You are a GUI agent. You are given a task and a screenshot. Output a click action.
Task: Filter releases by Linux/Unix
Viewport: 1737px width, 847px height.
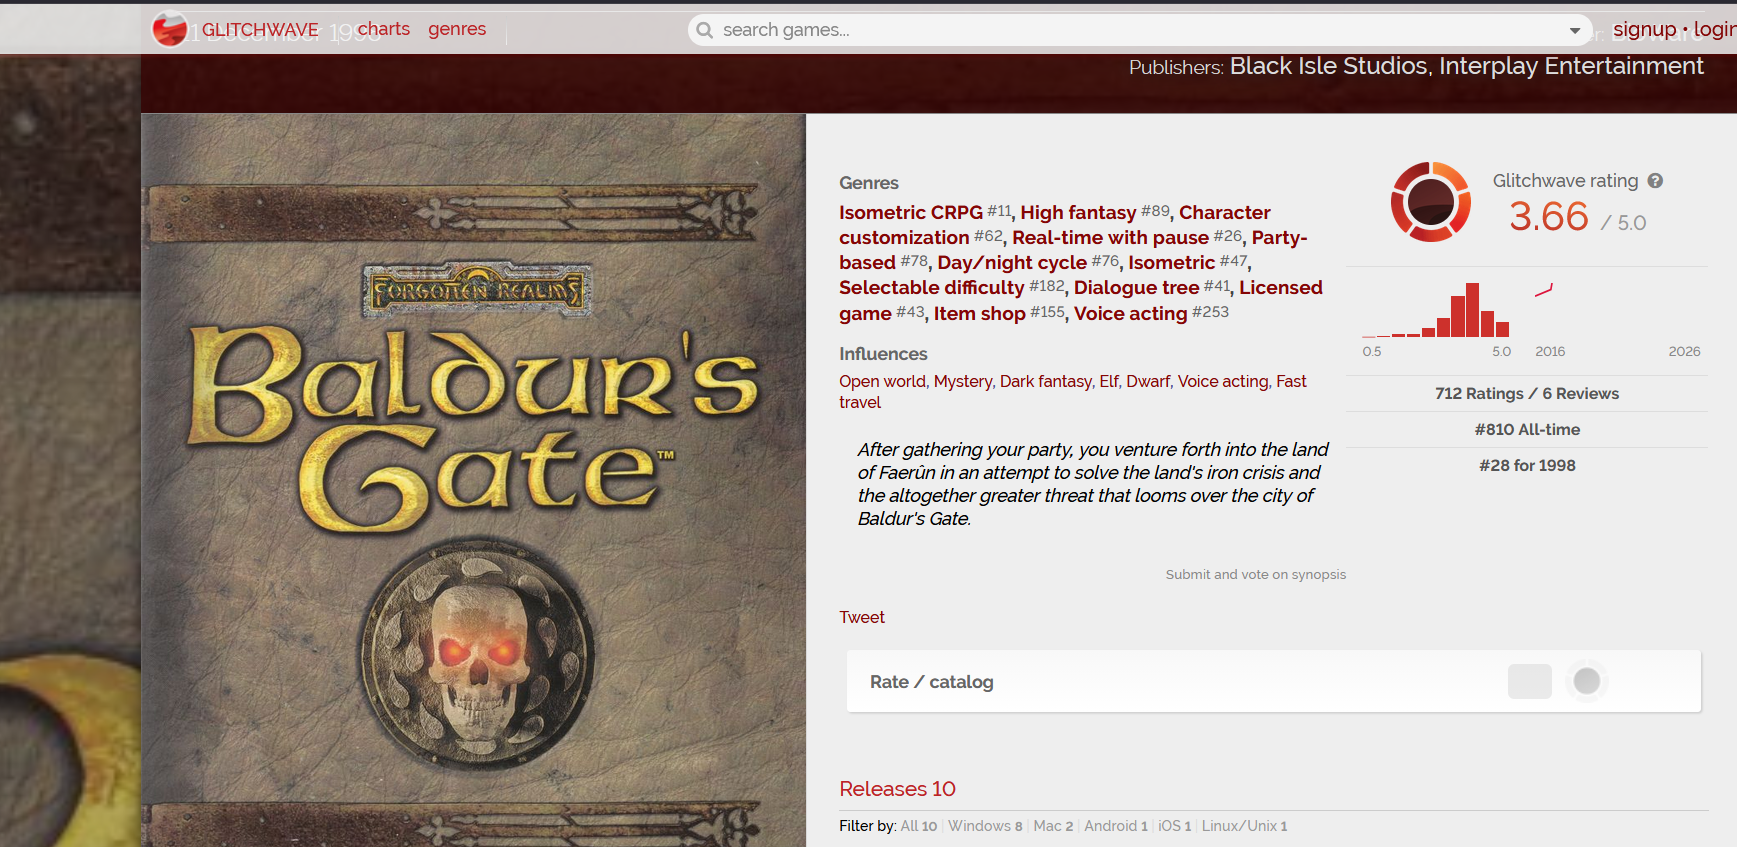(x=1245, y=826)
